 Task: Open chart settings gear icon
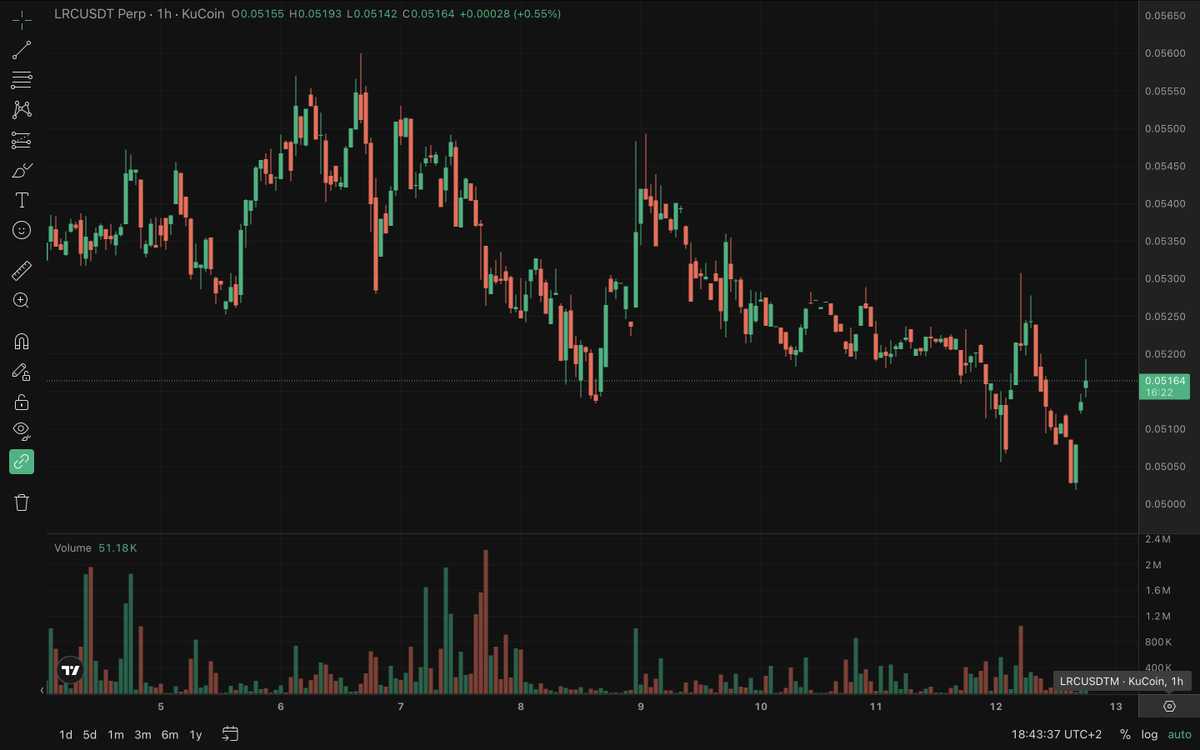[1169, 706]
